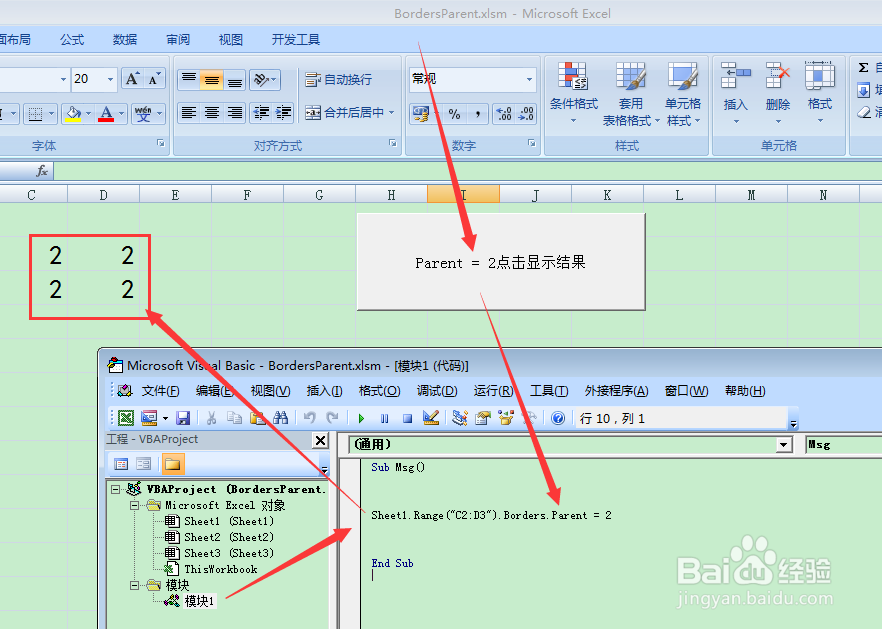Open the 公式 ribbon tab
Image resolution: width=882 pixels, height=629 pixels.
(x=72, y=40)
